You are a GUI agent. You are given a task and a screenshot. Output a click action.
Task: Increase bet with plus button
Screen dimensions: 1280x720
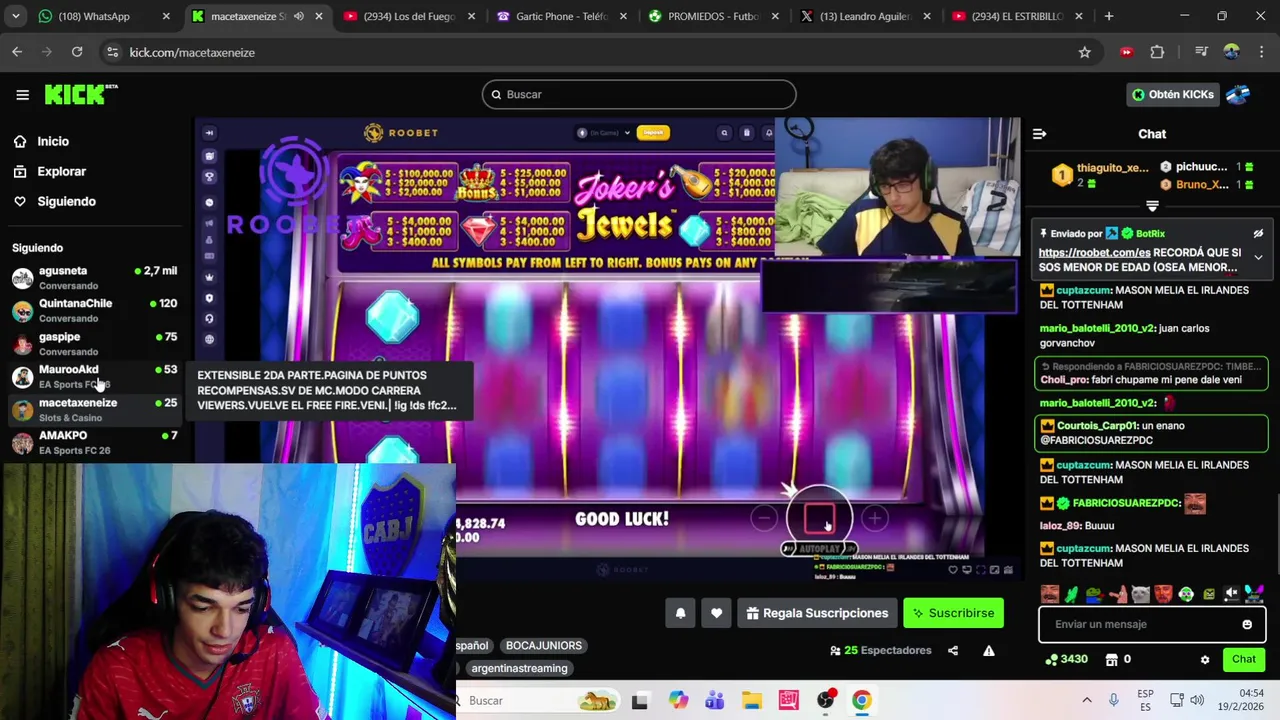(x=875, y=518)
